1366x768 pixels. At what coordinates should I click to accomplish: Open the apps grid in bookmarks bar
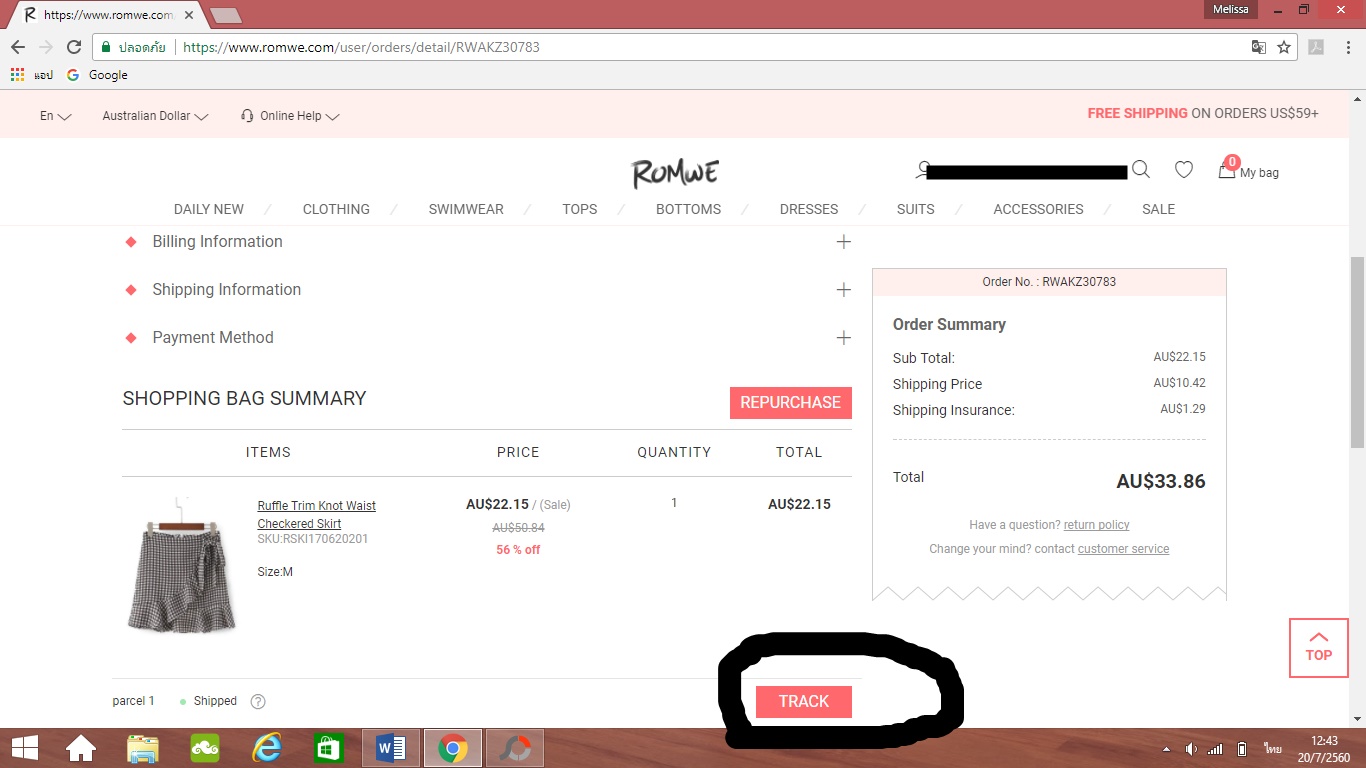pos(17,75)
